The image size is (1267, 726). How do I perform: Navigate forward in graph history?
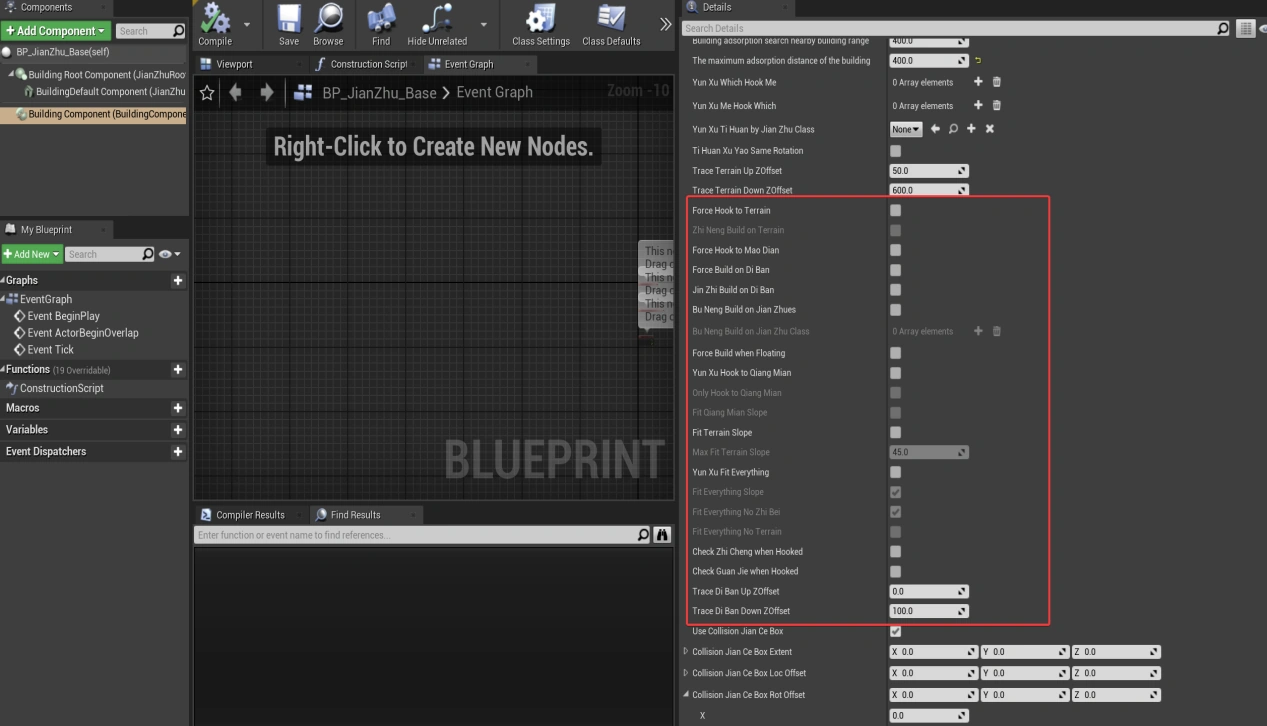coord(266,93)
